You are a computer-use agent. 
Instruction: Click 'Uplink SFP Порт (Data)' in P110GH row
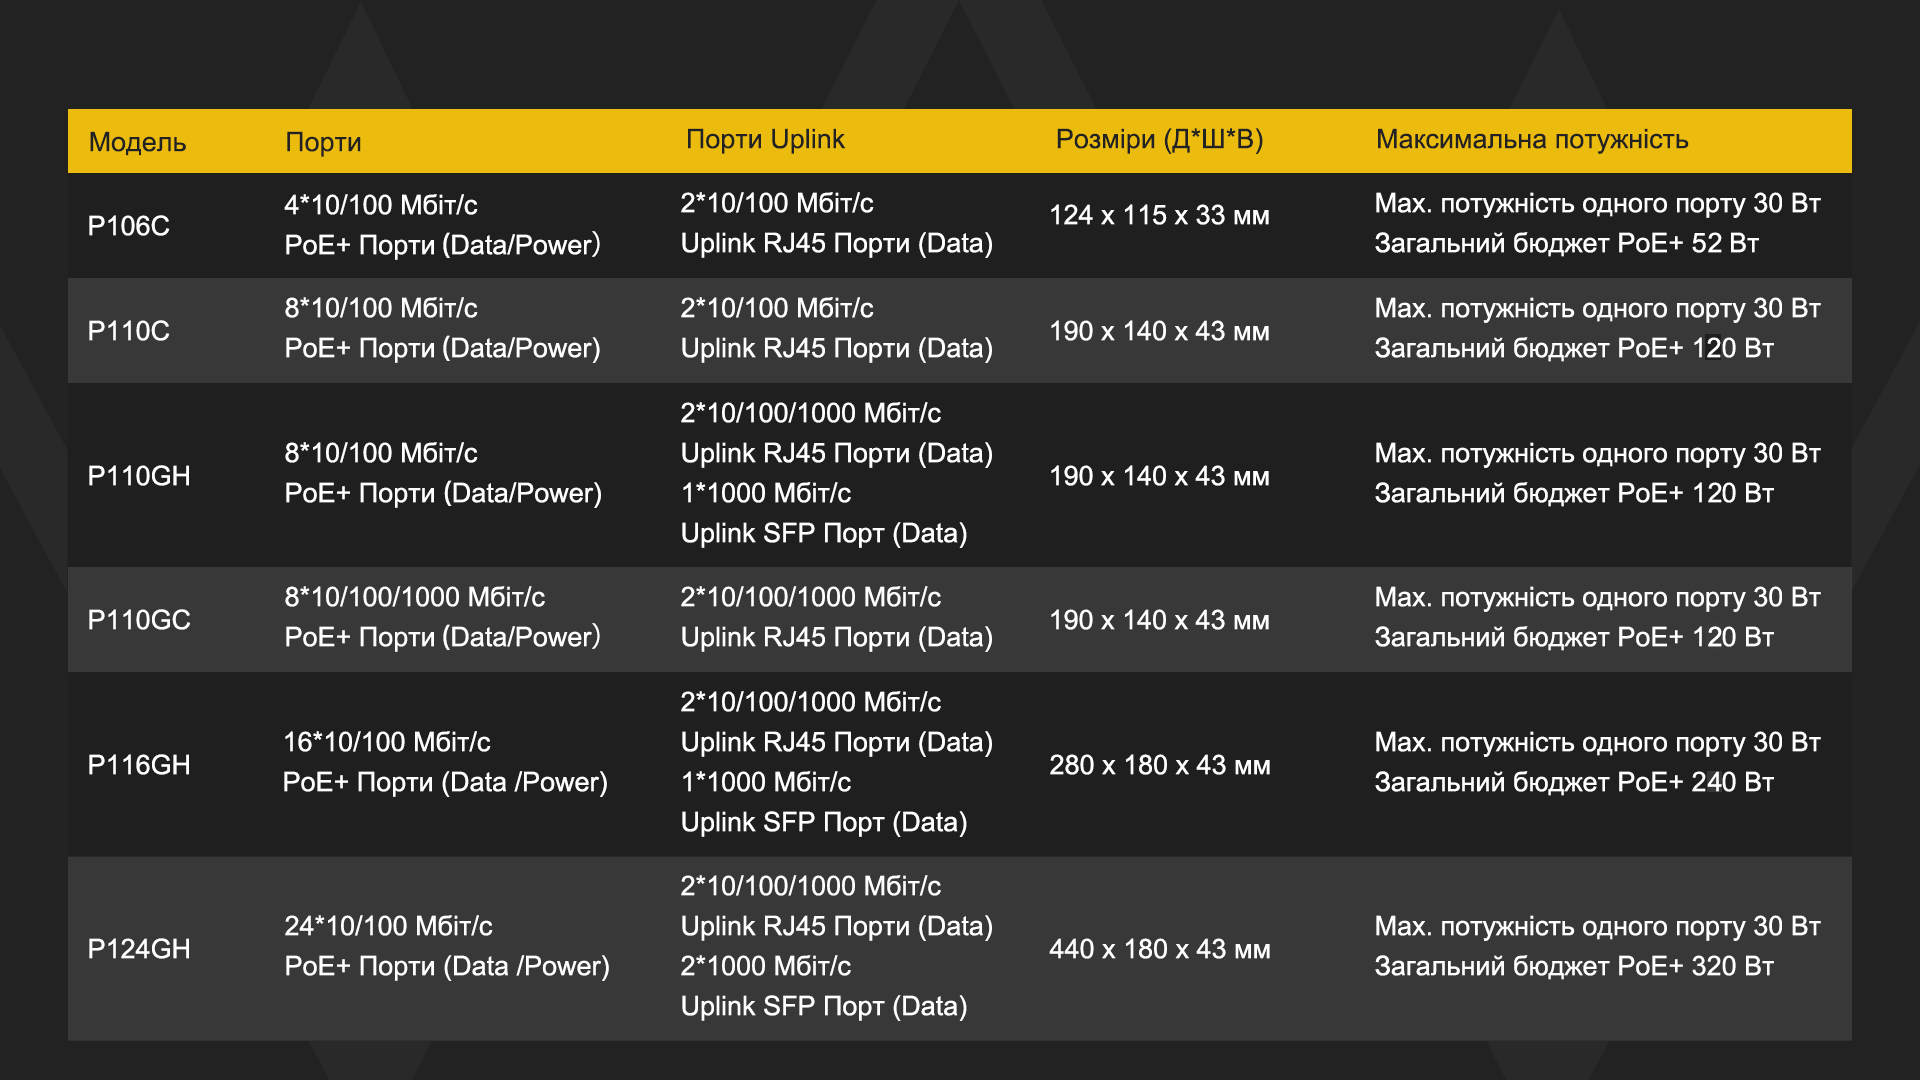click(x=824, y=533)
